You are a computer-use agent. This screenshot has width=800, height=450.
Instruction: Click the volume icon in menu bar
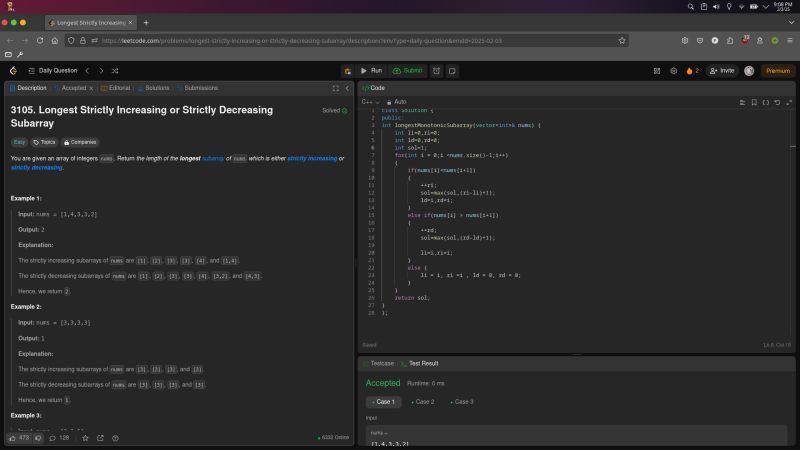click(x=716, y=7)
